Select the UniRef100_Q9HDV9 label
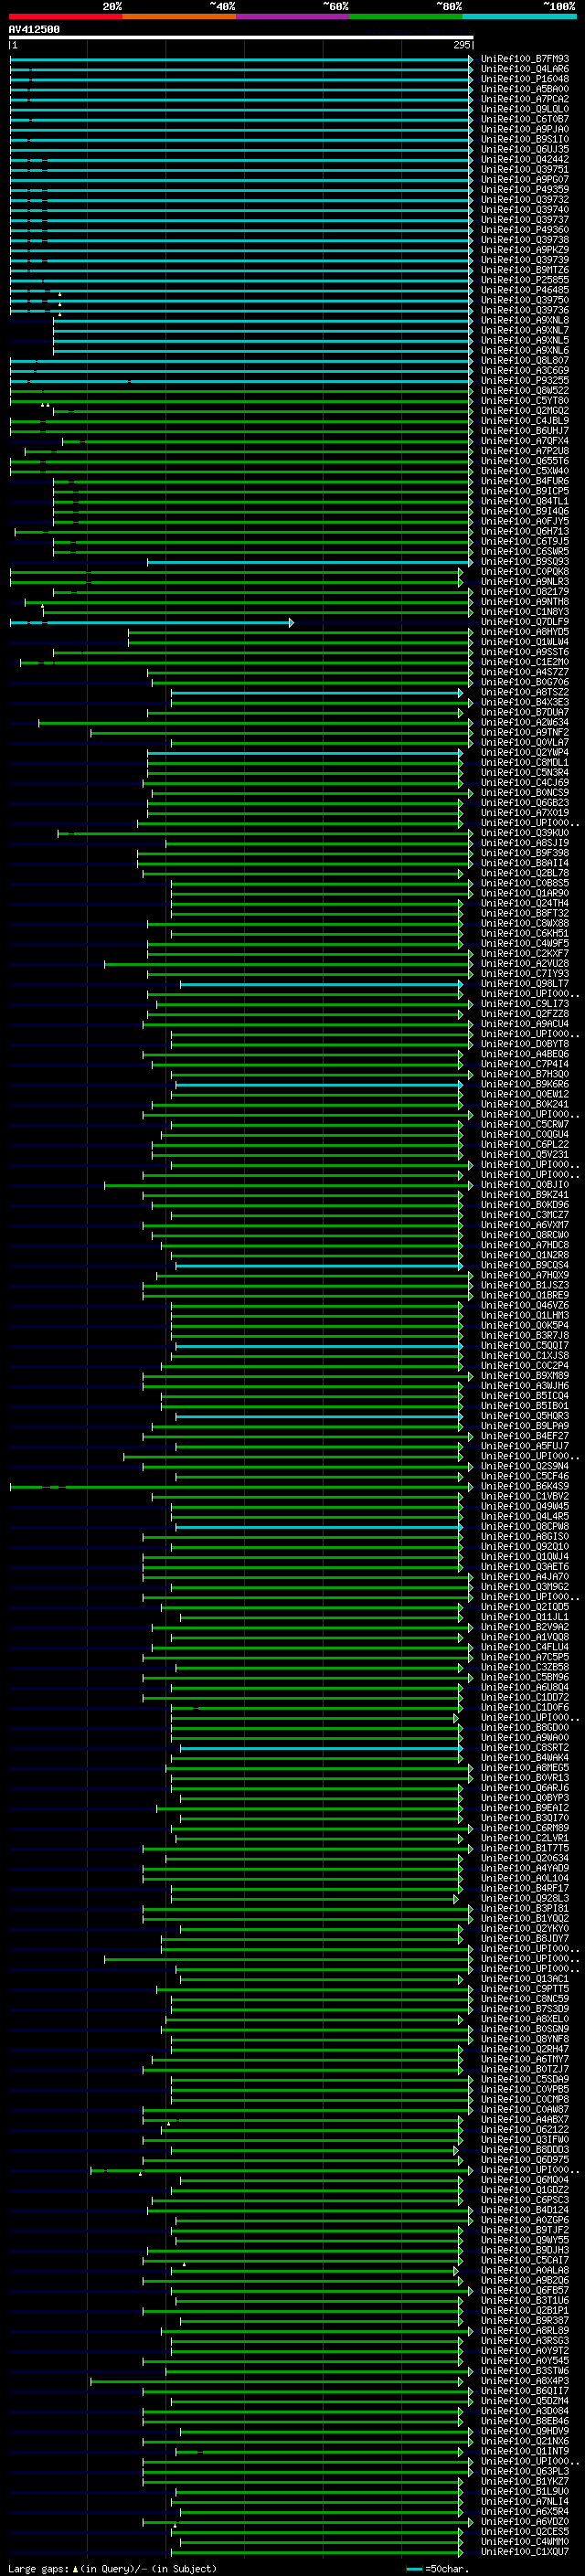This screenshot has width=585, height=2576. (x=525, y=2430)
